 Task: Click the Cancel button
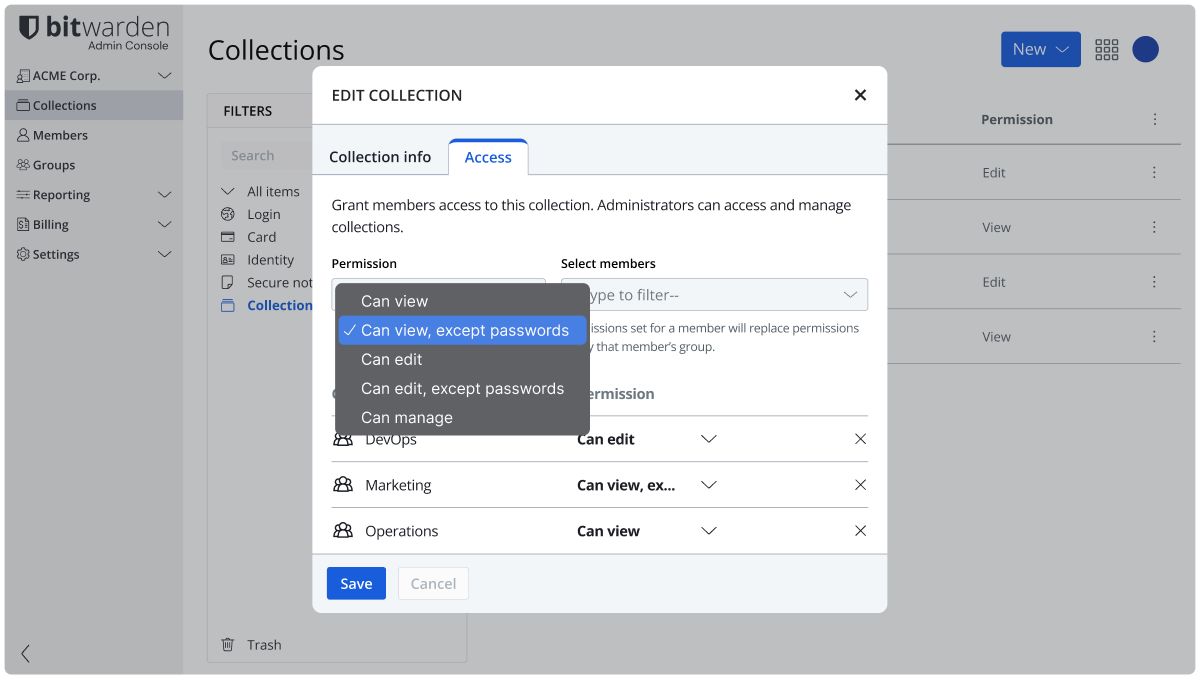(433, 584)
